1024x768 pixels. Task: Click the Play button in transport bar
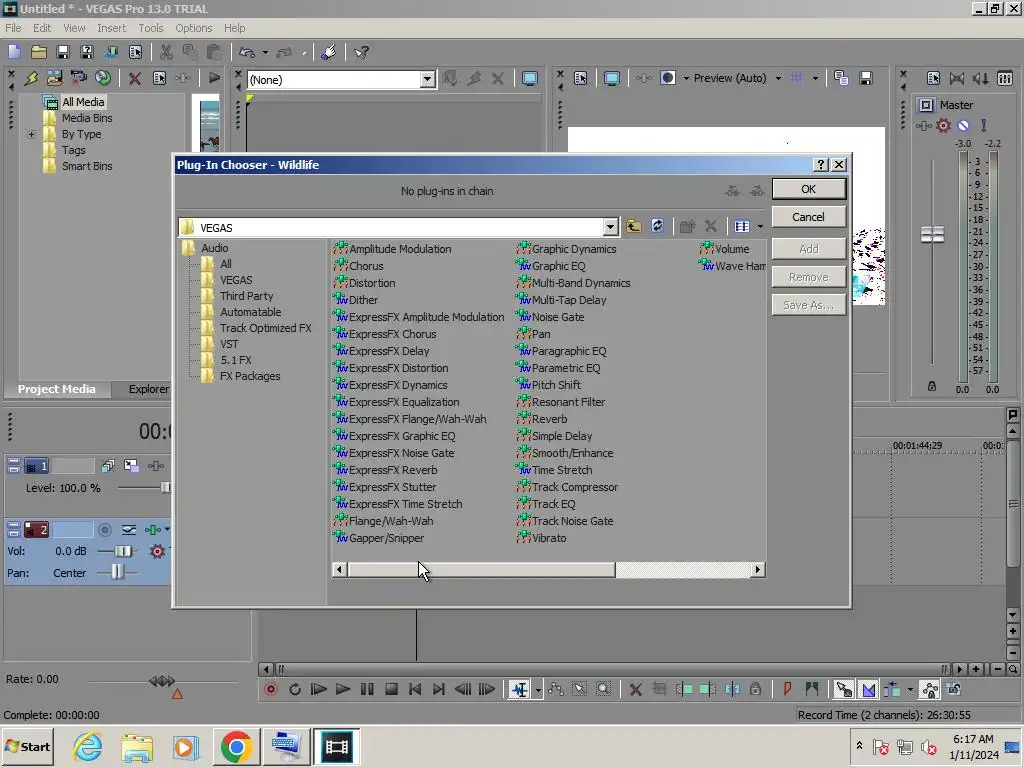(x=342, y=689)
